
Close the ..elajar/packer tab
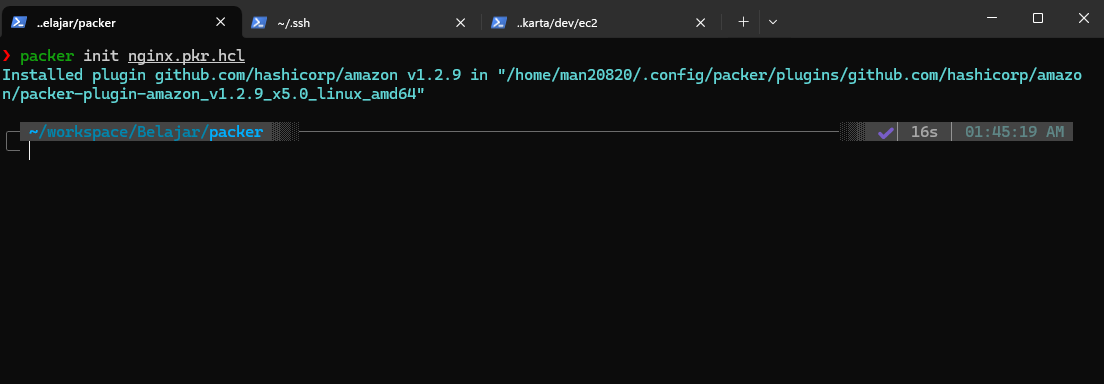(220, 23)
